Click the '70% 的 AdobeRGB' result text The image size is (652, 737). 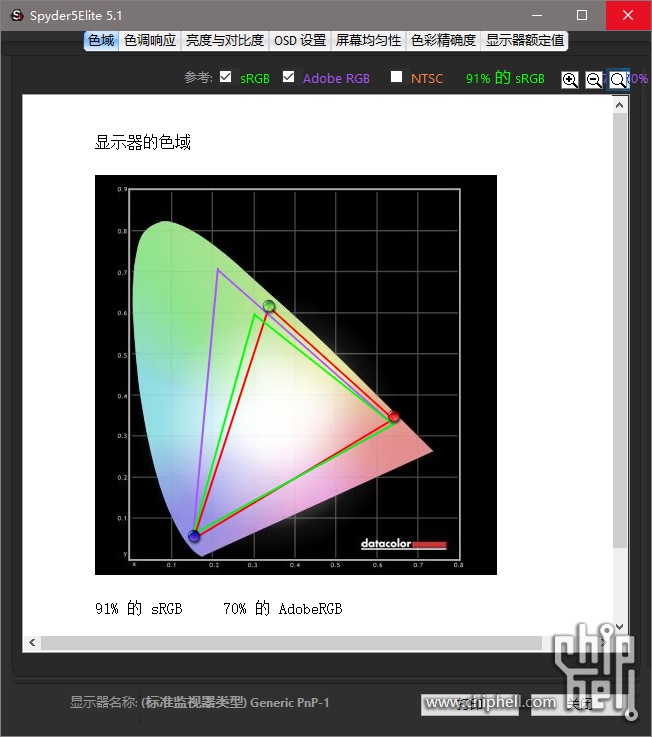pos(283,609)
